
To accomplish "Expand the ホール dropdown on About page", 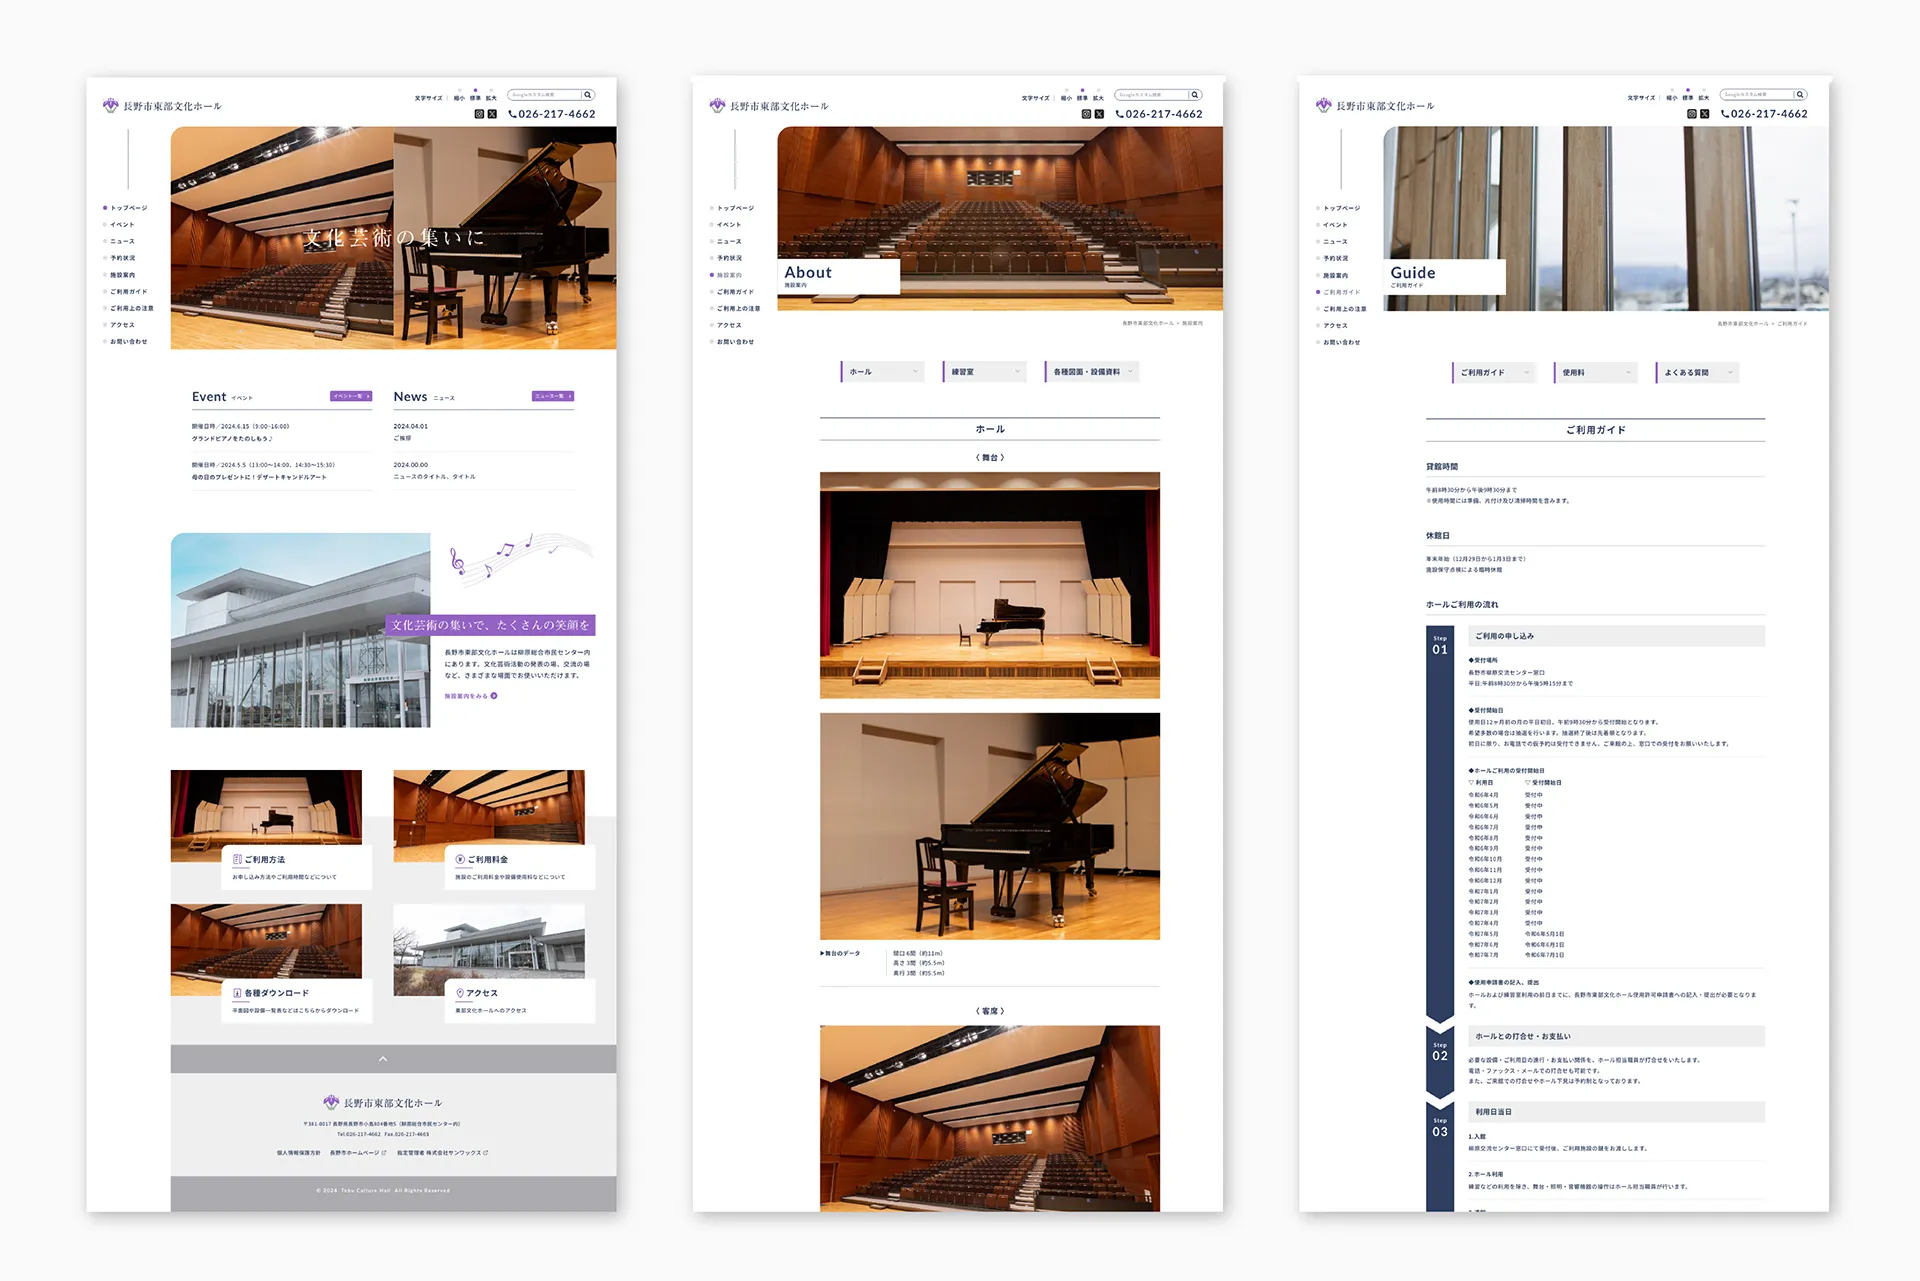I will (x=882, y=372).
